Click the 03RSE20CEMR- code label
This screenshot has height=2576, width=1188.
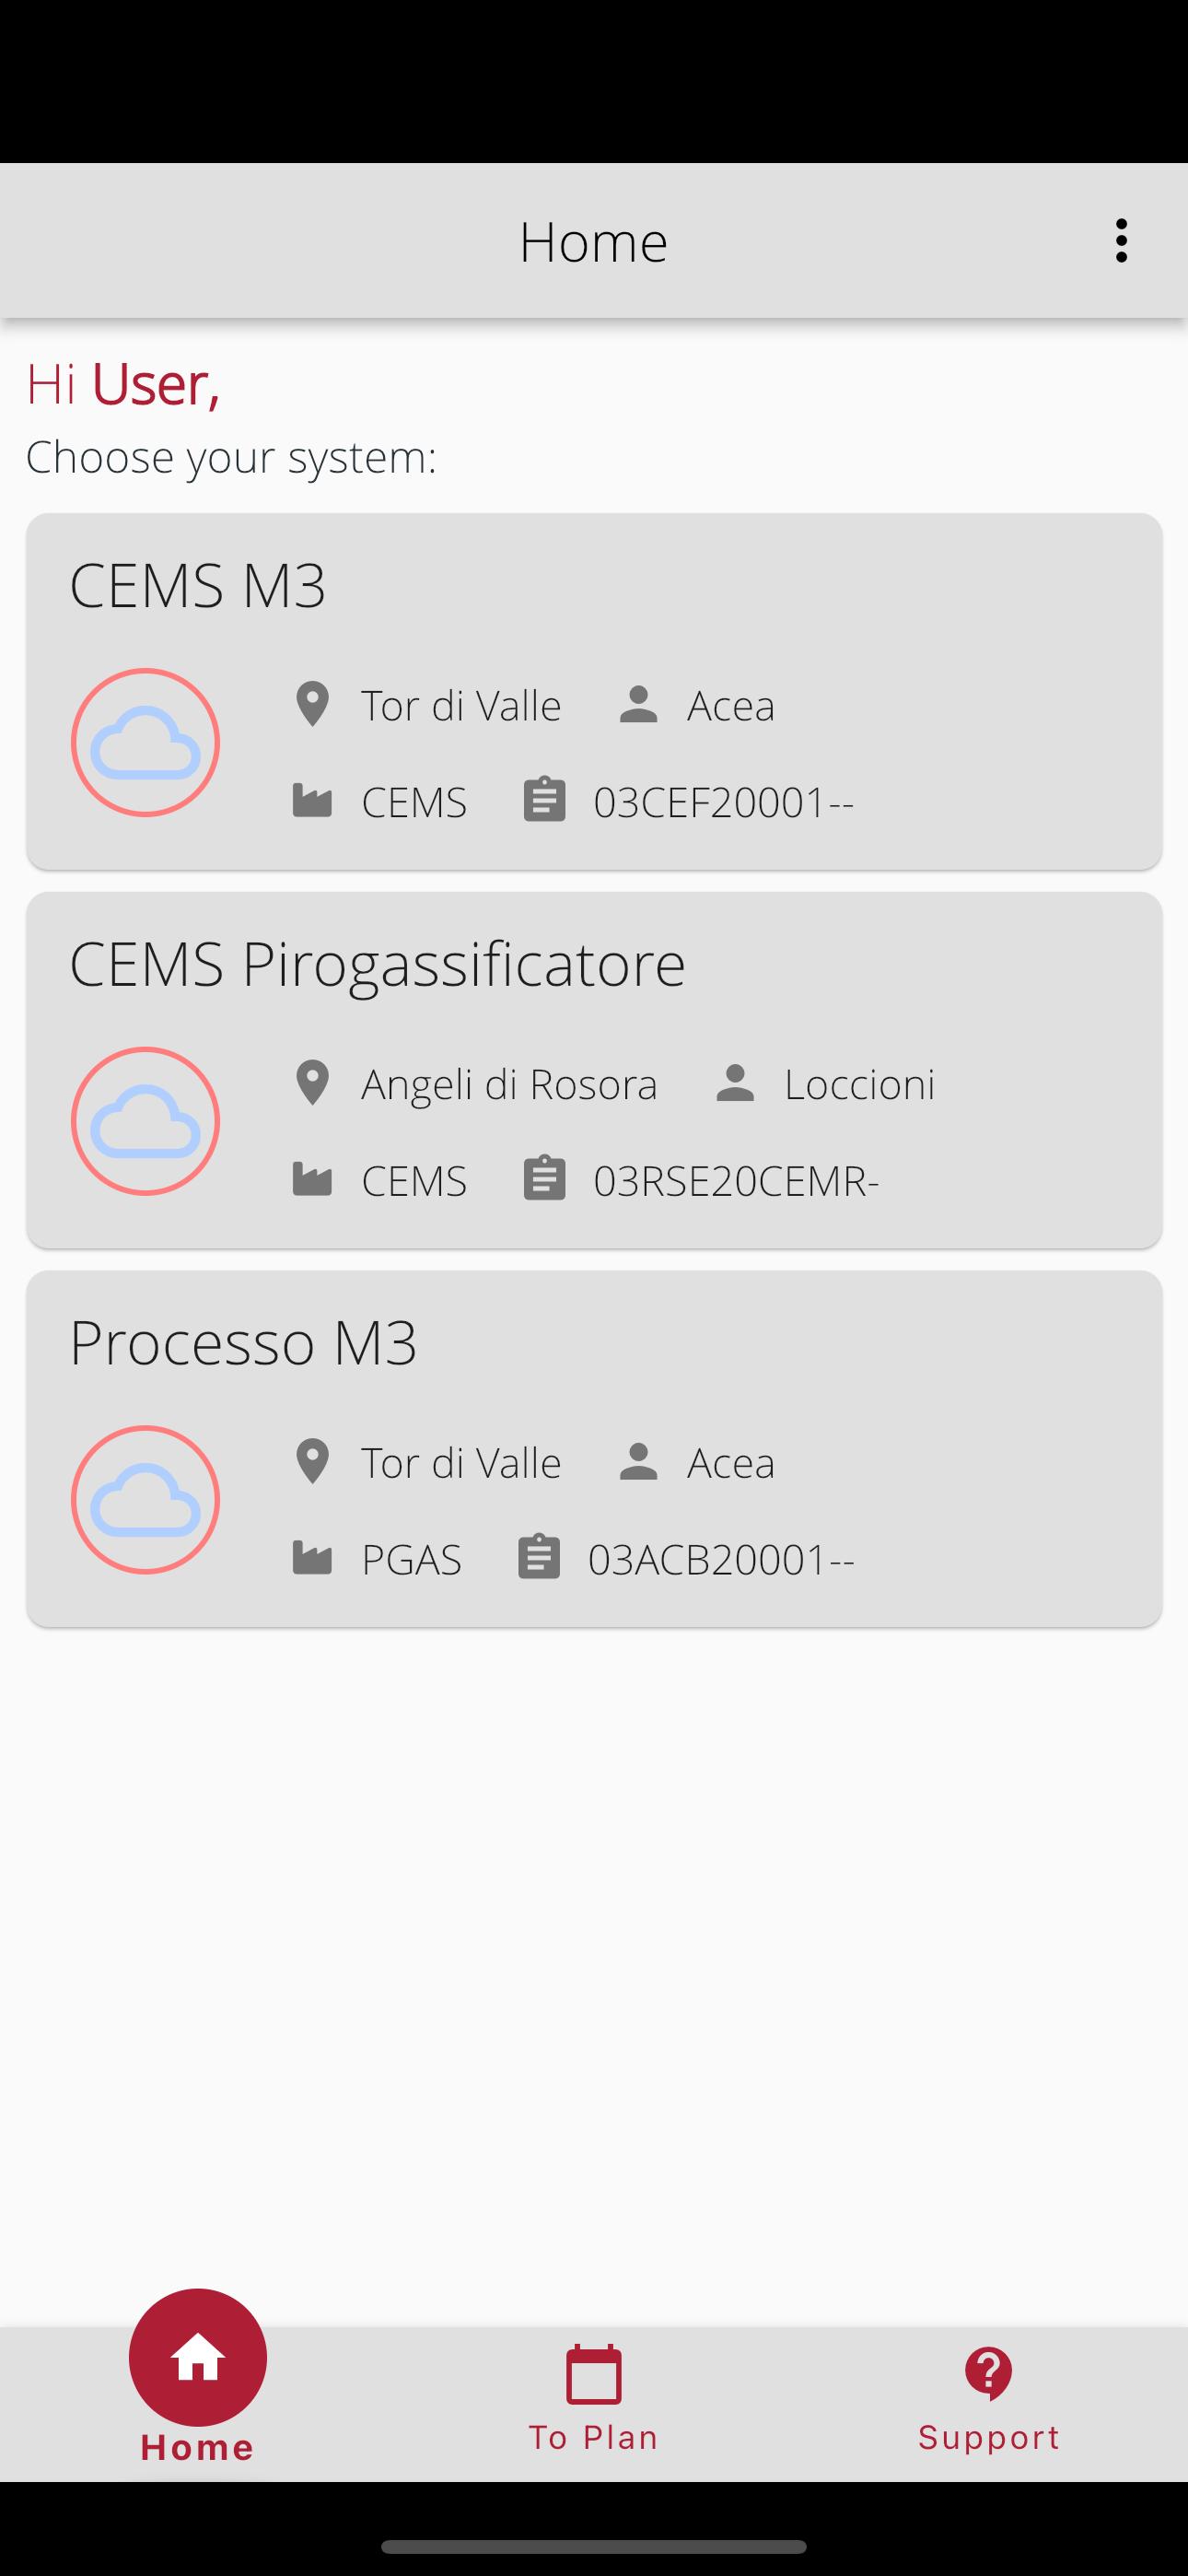[x=736, y=1181]
